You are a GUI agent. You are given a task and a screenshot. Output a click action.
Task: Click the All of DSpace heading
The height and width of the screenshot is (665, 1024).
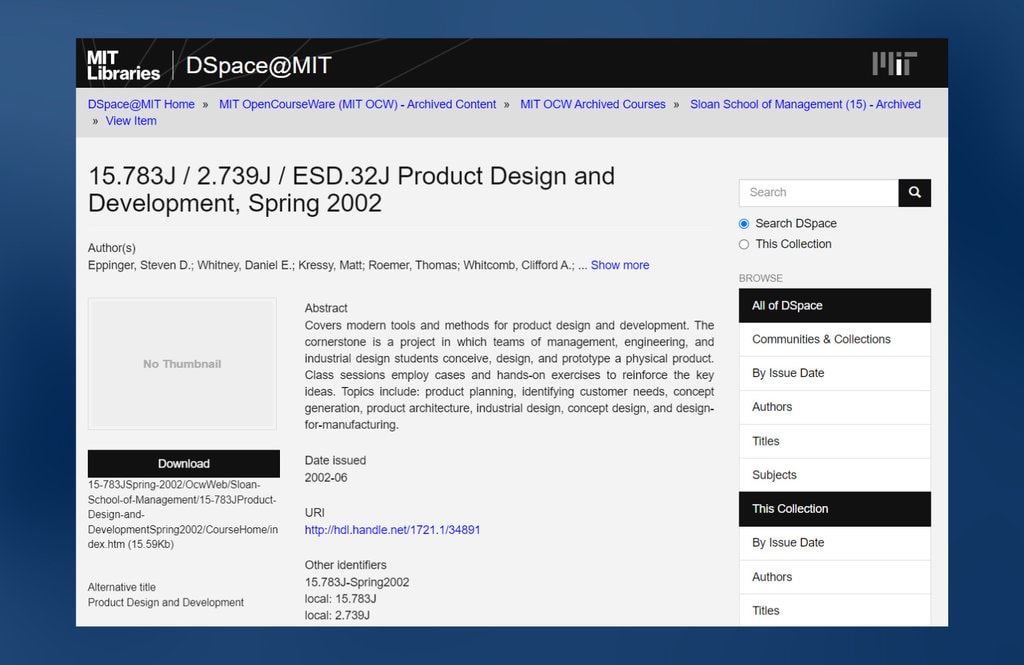pyautogui.click(x=835, y=306)
